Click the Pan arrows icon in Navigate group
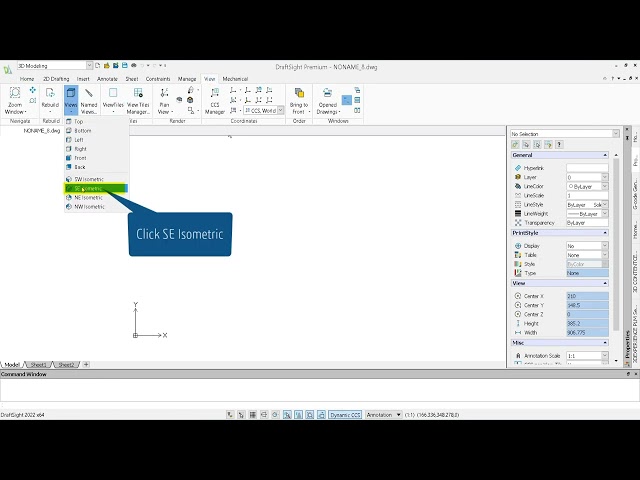The image size is (640, 480). (x=33, y=90)
